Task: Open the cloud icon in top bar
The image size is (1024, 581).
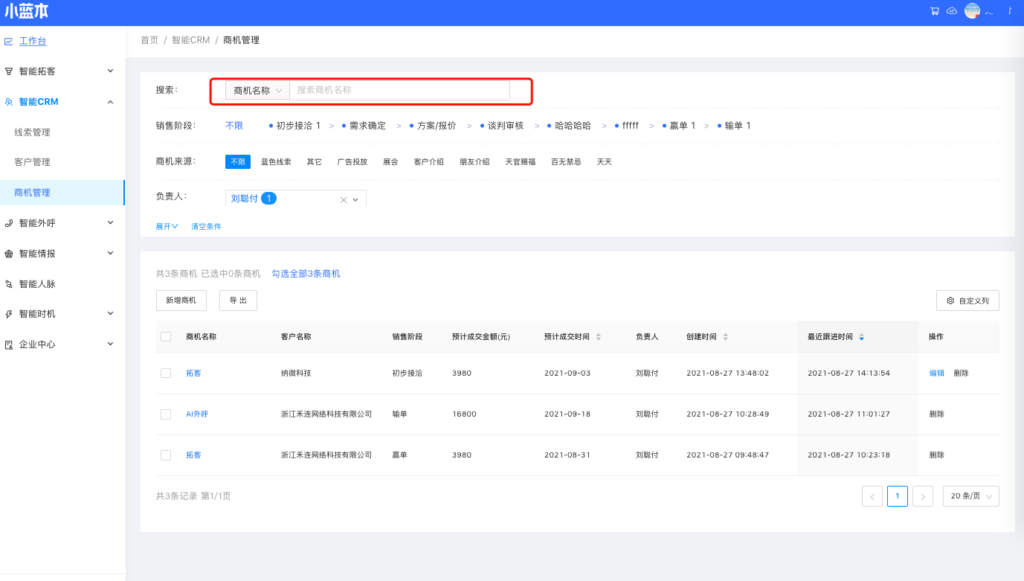Action: pos(952,12)
